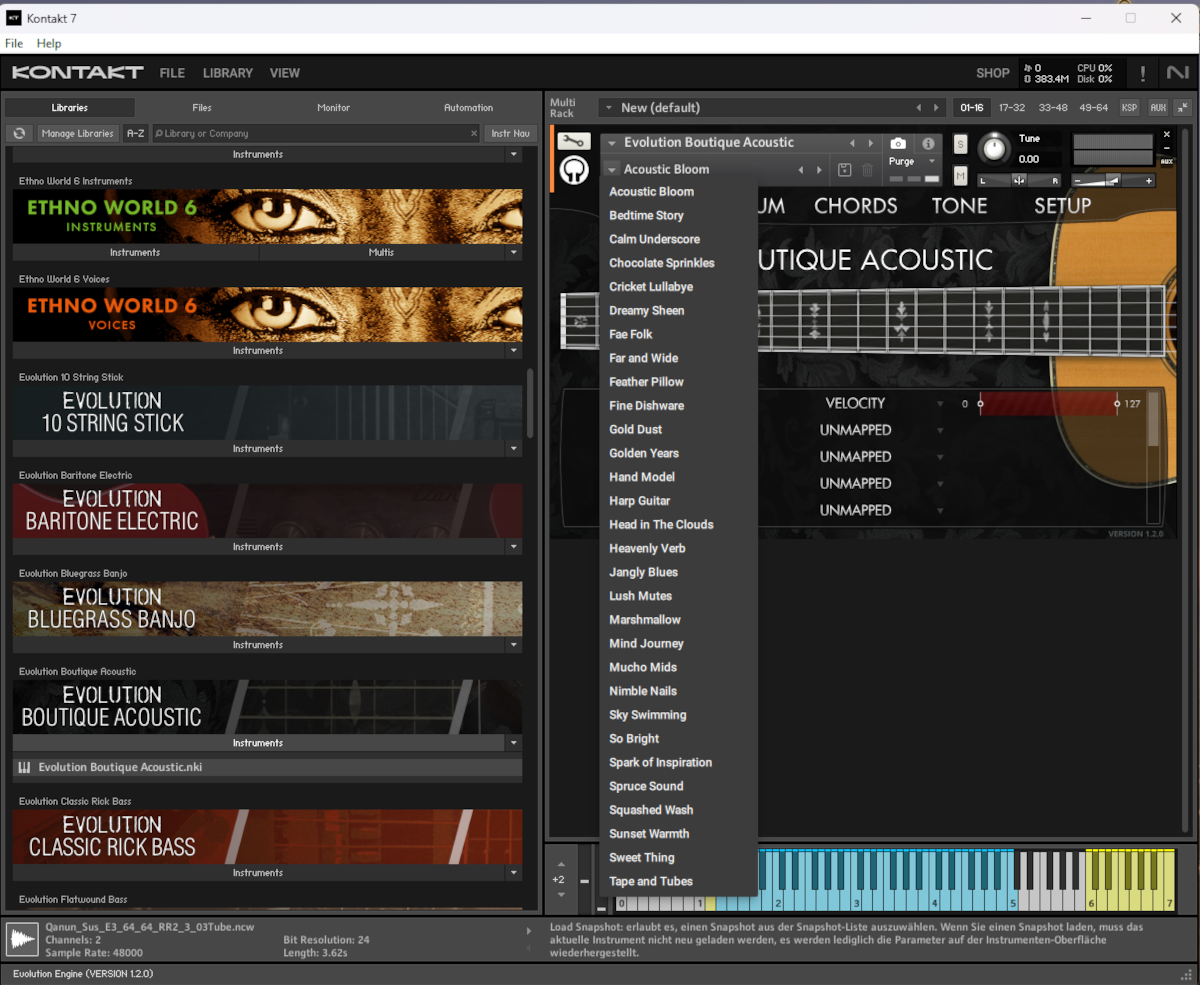Show rack page 49-64
The height and width of the screenshot is (985, 1200).
(1093, 108)
